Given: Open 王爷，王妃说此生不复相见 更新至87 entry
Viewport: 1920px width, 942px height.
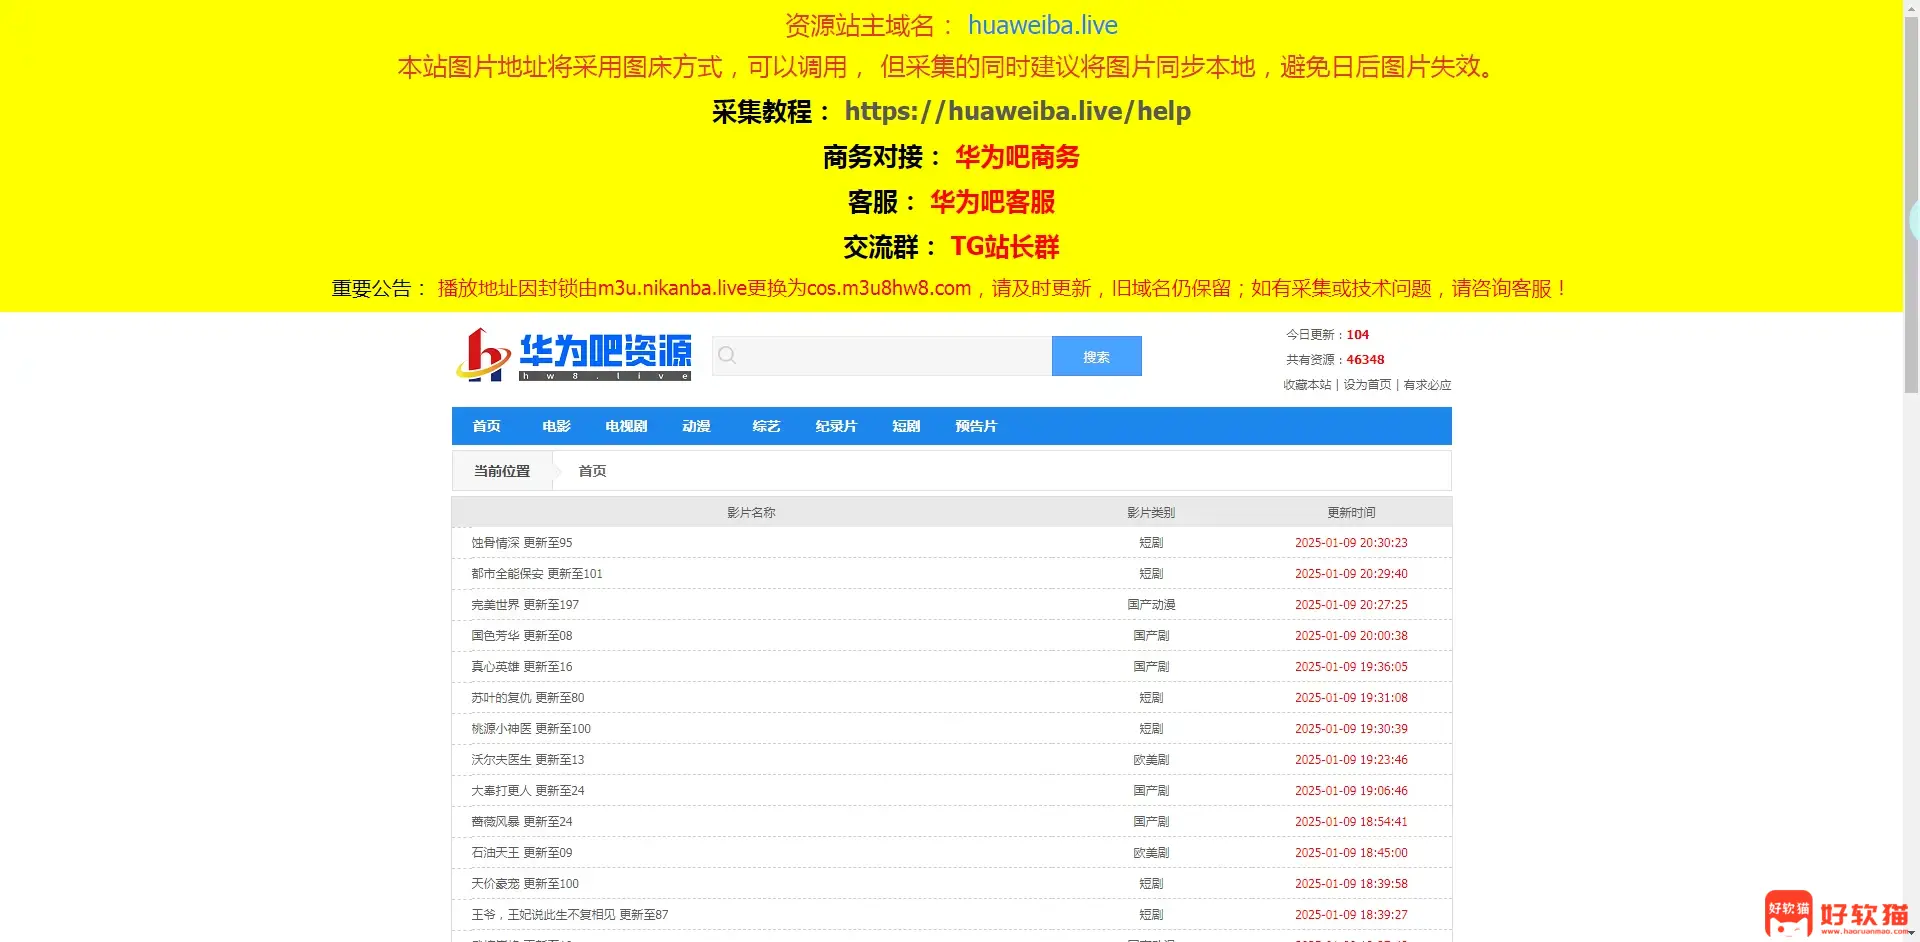Looking at the screenshot, I should point(570,915).
